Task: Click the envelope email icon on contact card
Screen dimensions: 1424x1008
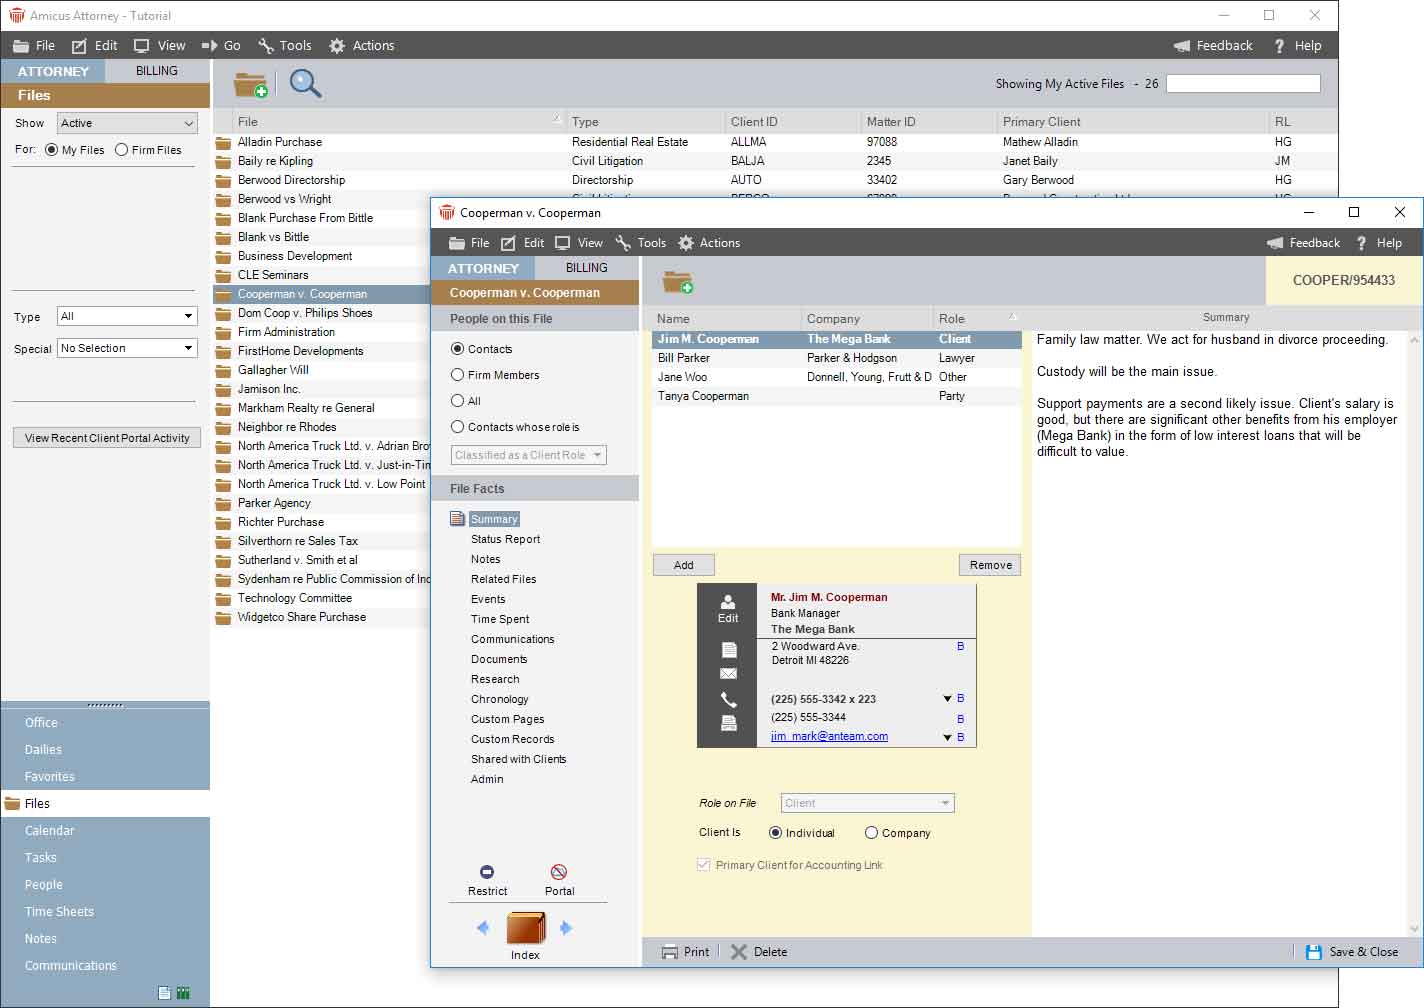Action: (729, 674)
